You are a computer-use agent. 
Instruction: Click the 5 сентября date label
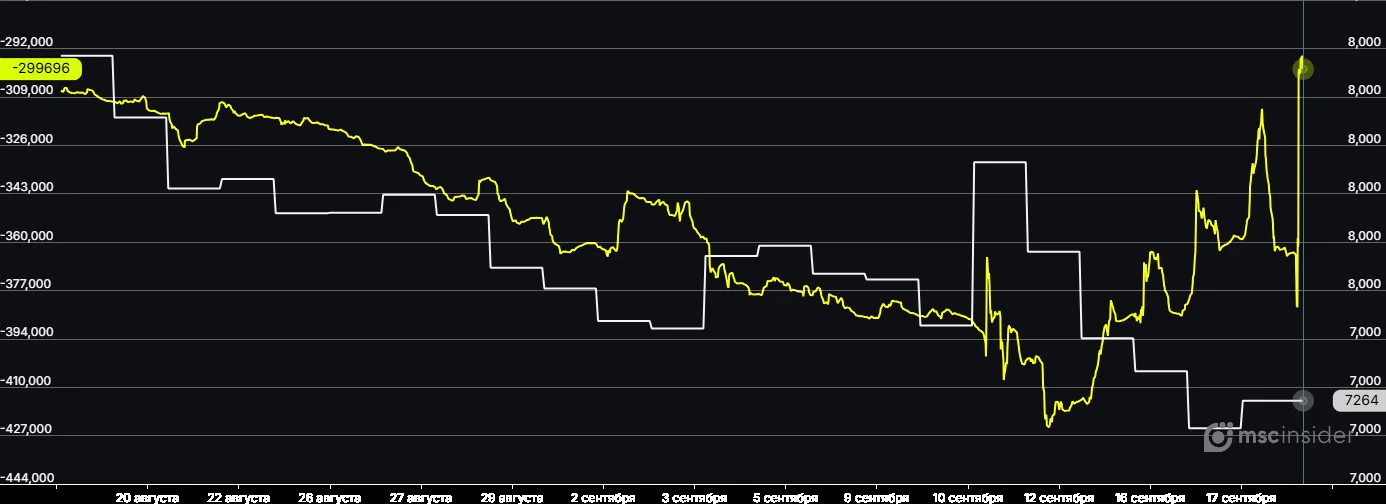(785, 497)
